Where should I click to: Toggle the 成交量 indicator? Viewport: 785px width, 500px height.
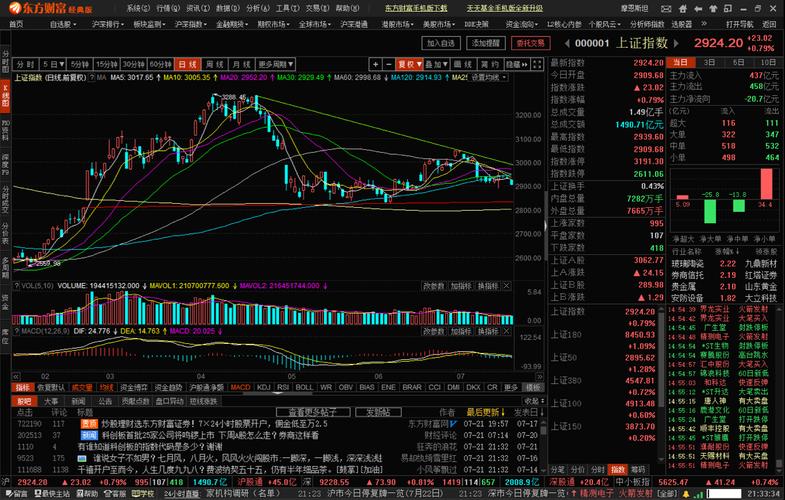pyautogui.click(x=82, y=387)
